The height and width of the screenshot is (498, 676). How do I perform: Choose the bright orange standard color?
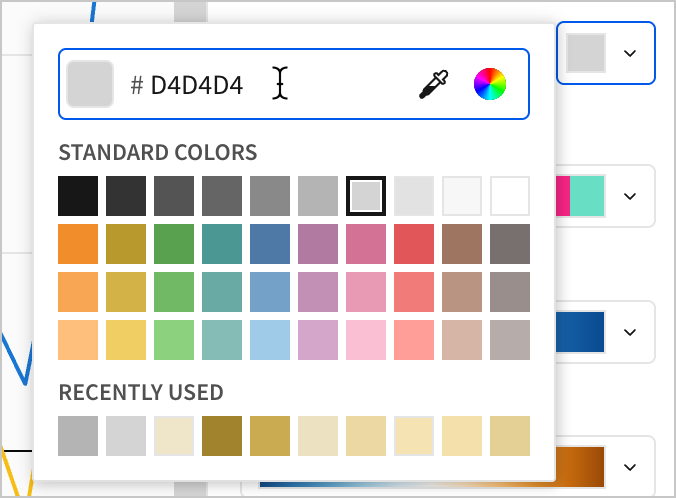[x=78, y=244]
